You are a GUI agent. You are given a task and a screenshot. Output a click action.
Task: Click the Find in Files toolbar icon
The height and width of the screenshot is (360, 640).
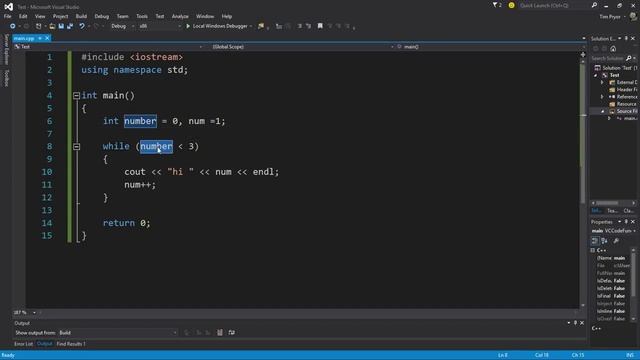coord(261,26)
